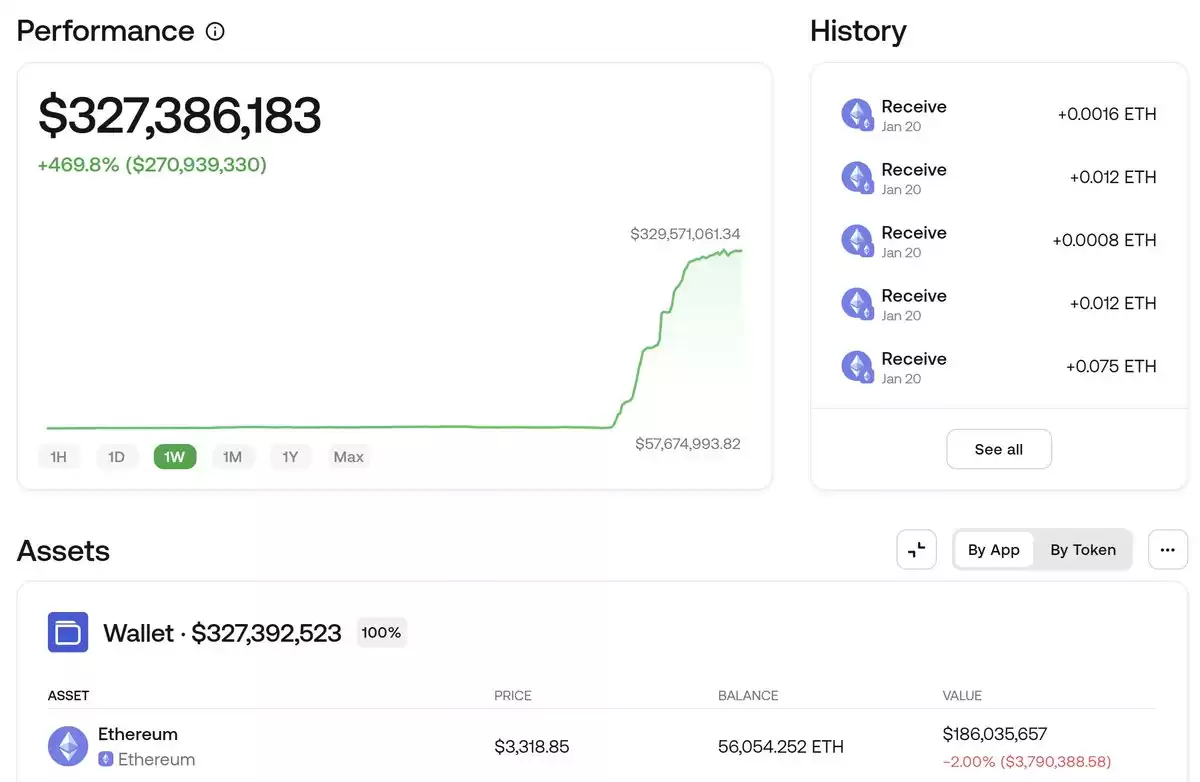Open the three-dots more options menu

tap(1168, 549)
